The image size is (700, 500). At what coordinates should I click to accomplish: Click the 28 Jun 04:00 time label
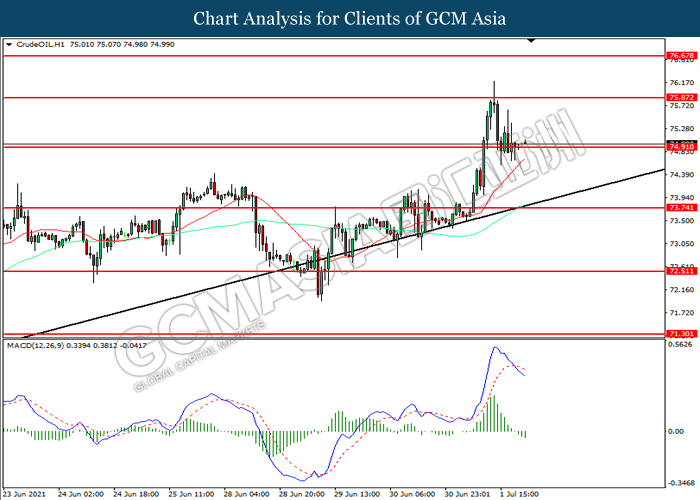(x=246, y=494)
